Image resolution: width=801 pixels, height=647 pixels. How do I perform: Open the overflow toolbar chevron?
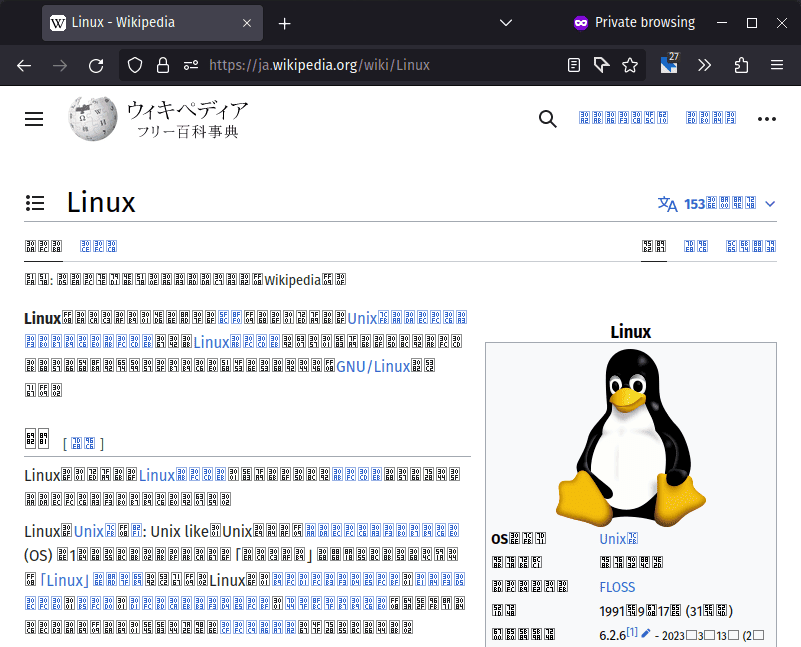point(704,64)
